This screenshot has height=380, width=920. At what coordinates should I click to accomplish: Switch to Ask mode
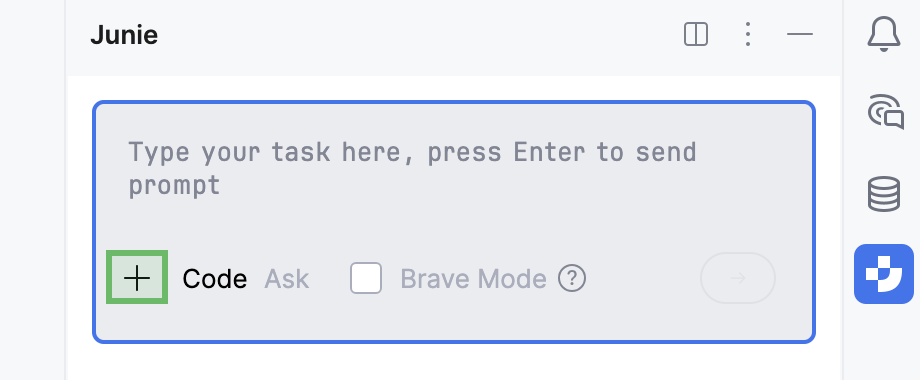click(286, 279)
